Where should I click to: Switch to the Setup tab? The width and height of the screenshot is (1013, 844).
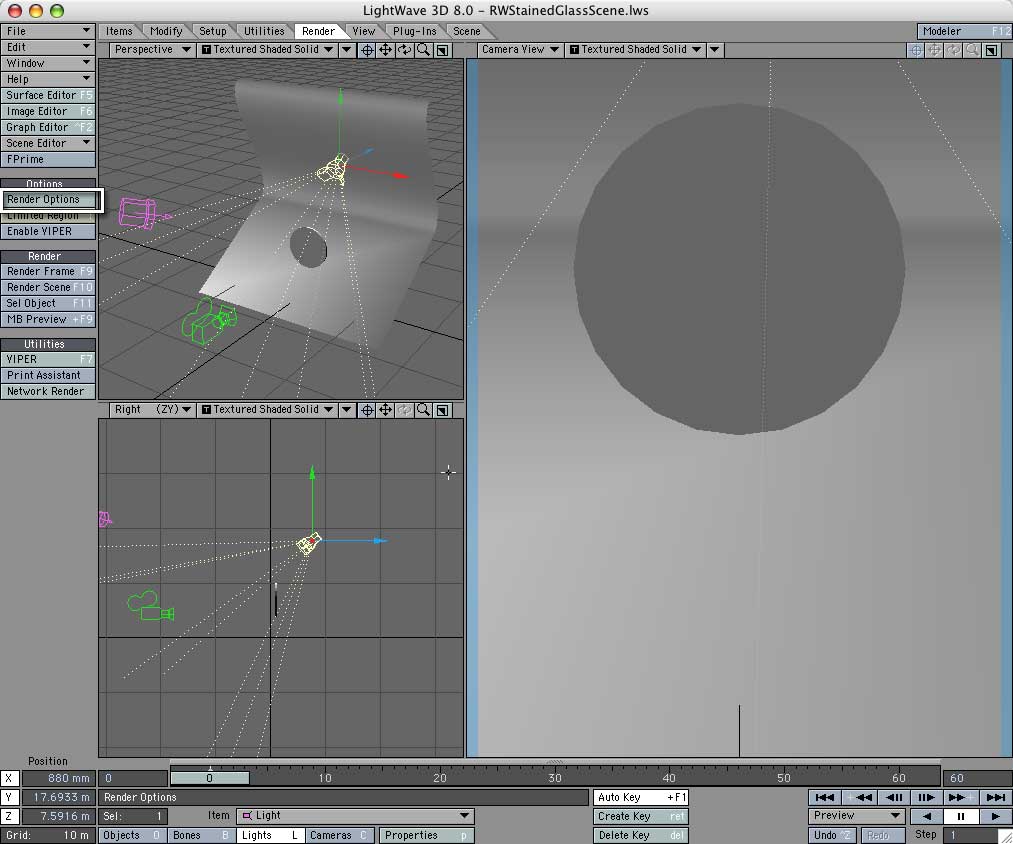point(213,31)
